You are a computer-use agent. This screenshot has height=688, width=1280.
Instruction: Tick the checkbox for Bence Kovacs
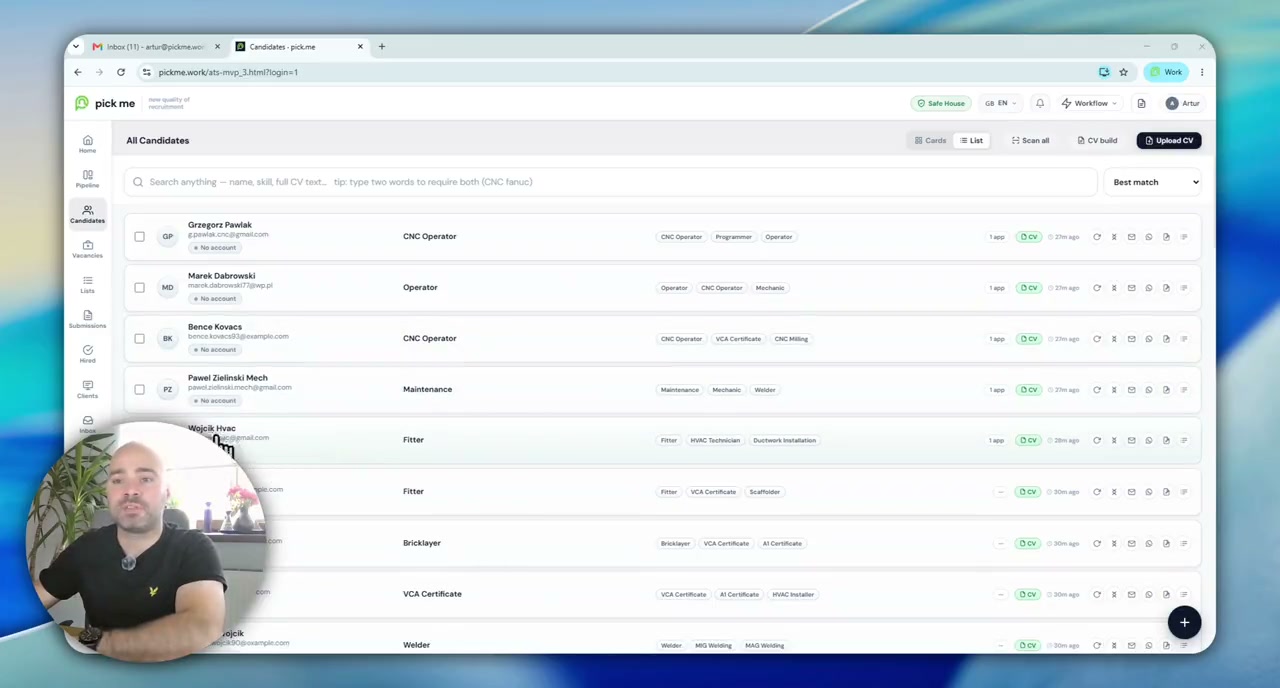pyautogui.click(x=139, y=339)
